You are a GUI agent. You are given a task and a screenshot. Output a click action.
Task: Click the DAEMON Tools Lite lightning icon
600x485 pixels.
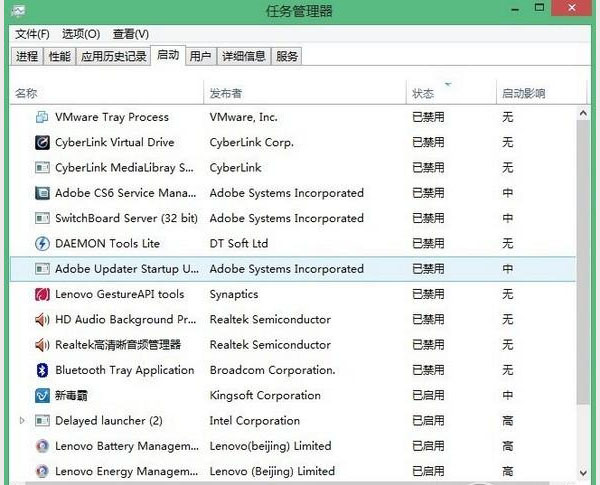[42, 243]
